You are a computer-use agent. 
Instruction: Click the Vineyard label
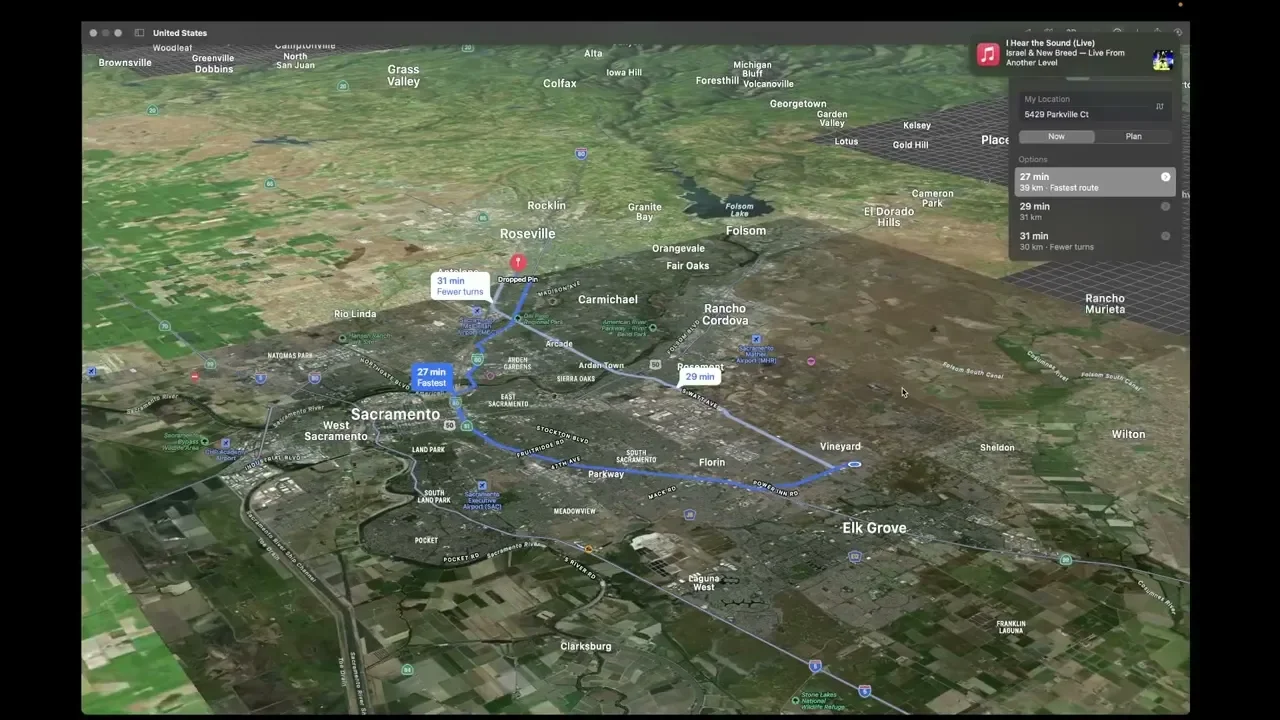840,447
